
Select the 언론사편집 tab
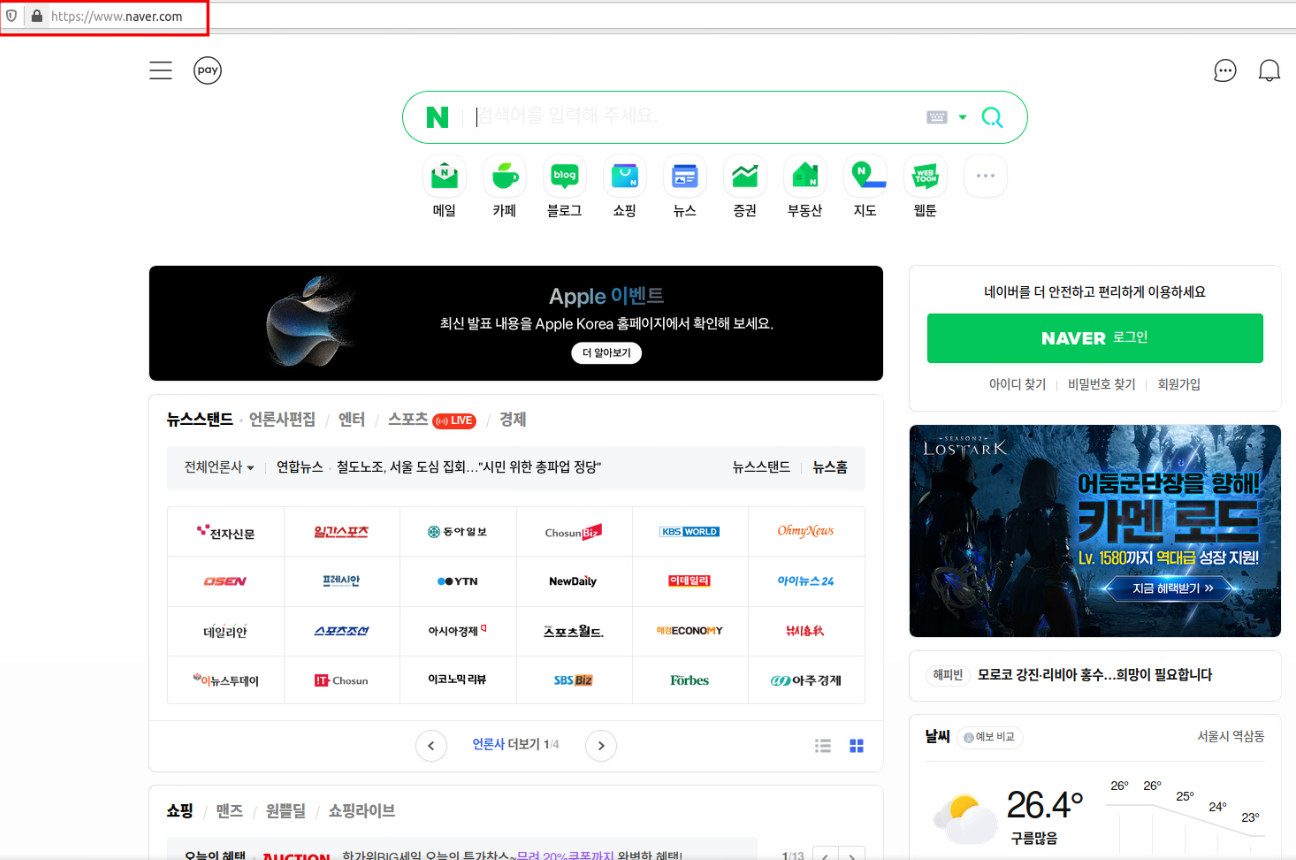pyautogui.click(x=282, y=420)
